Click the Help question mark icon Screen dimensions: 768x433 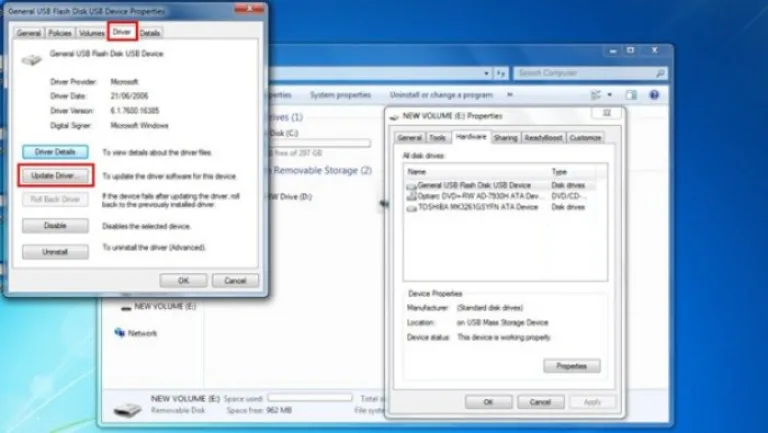[654, 95]
